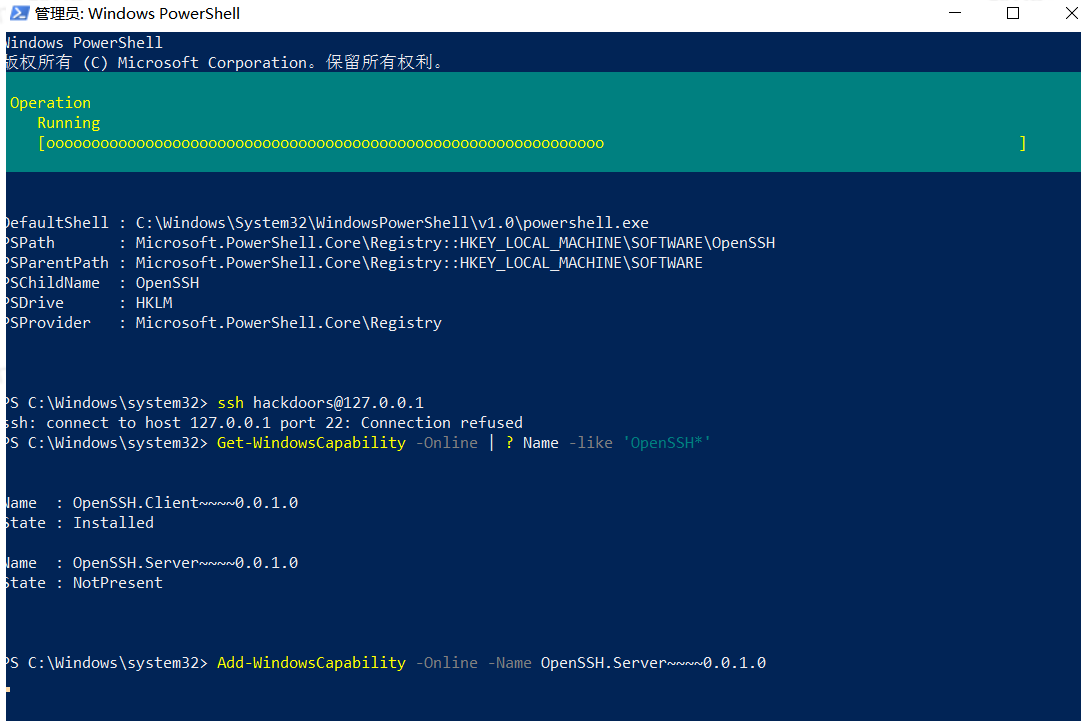
Task: Click the blinking cursor at bottom
Action: (x=8, y=689)
